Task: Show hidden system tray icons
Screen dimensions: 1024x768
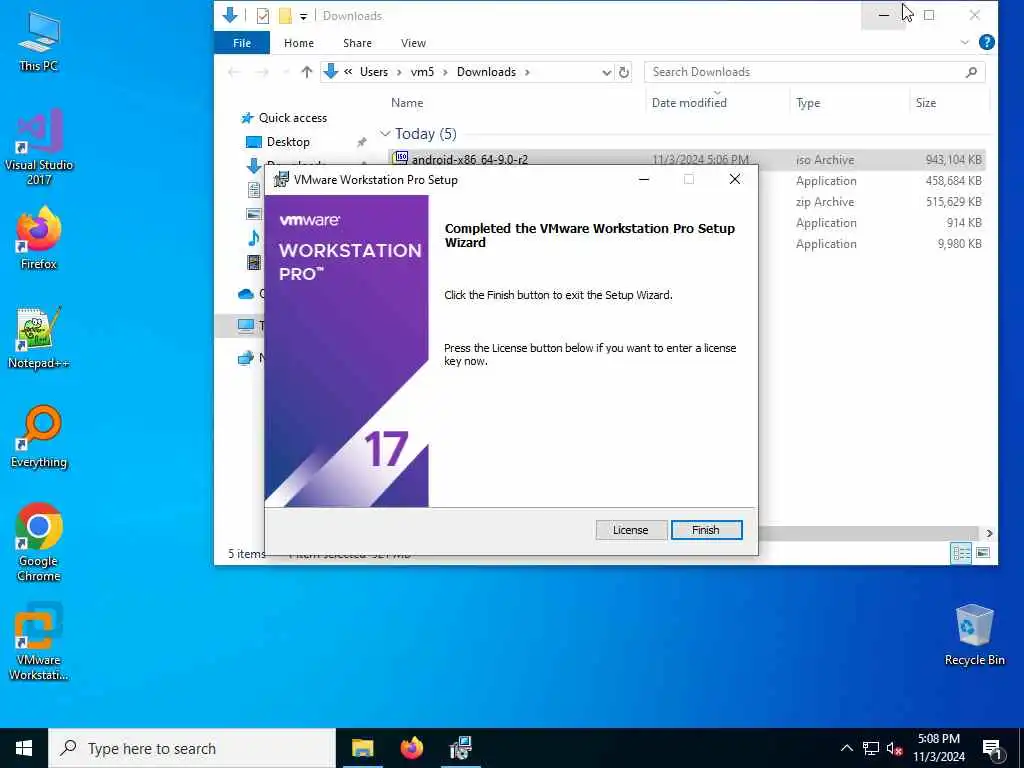Action: click(x=846, y=748)
